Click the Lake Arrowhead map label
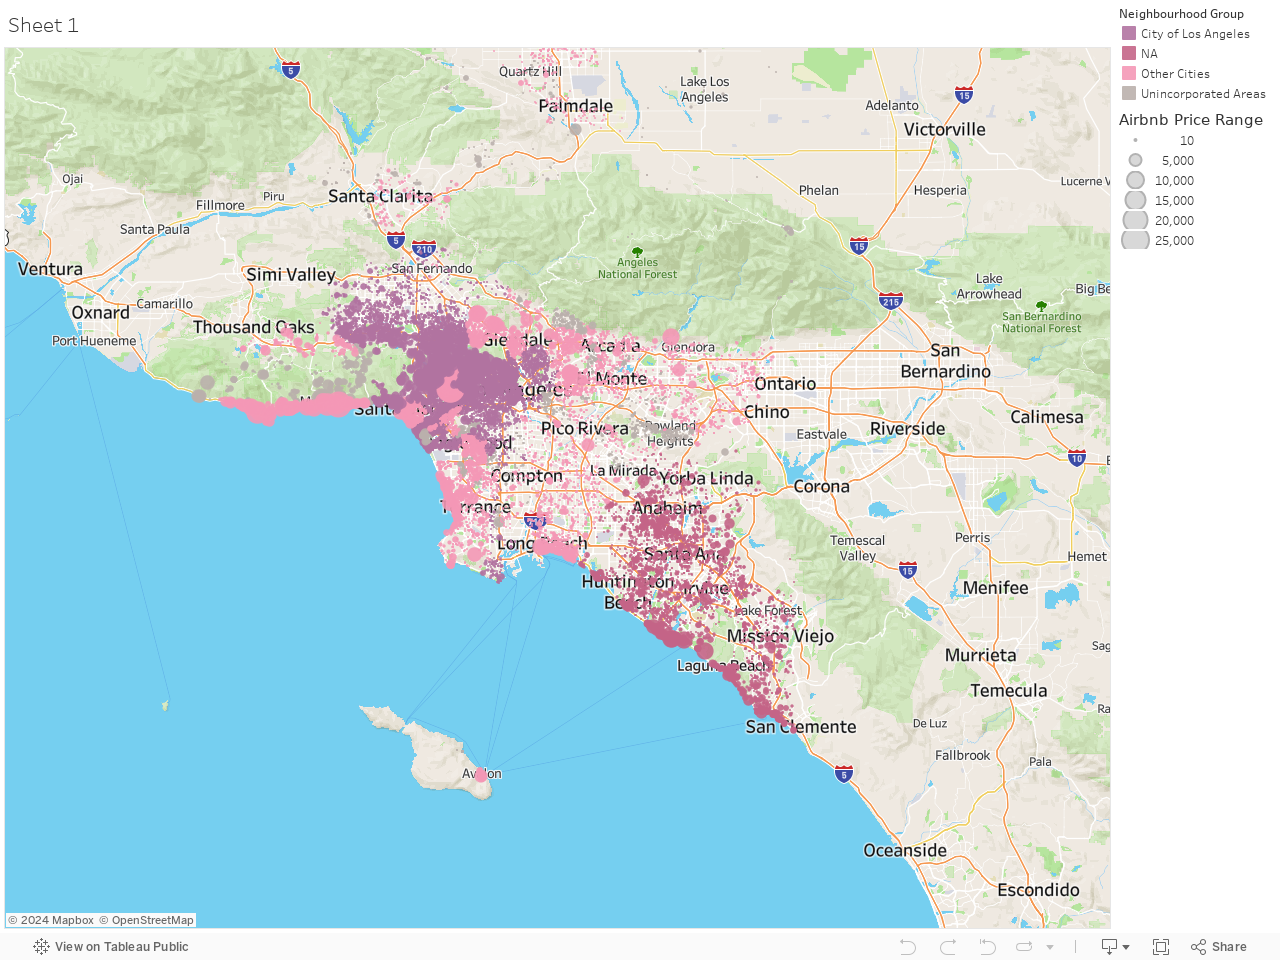 [989, 286]
